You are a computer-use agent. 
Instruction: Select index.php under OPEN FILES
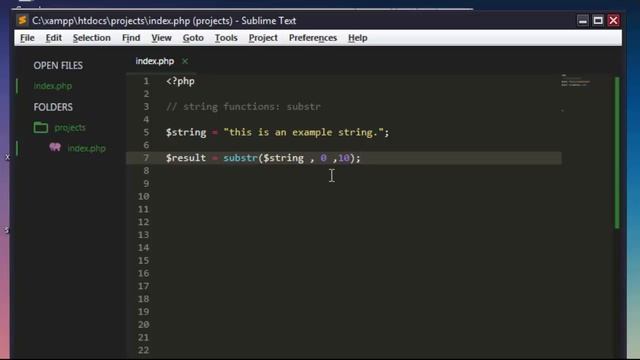pyautogui.click(x=53, y=86)
